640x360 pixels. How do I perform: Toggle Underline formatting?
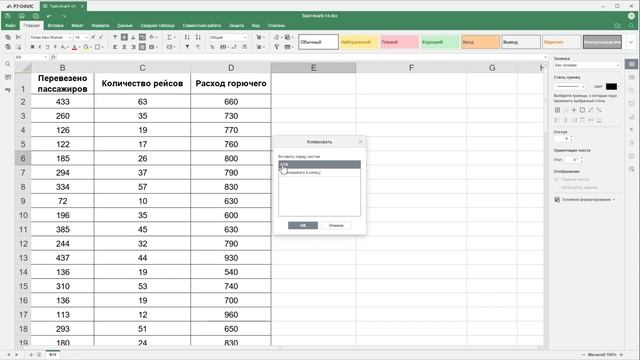click(x=47, y=47)
